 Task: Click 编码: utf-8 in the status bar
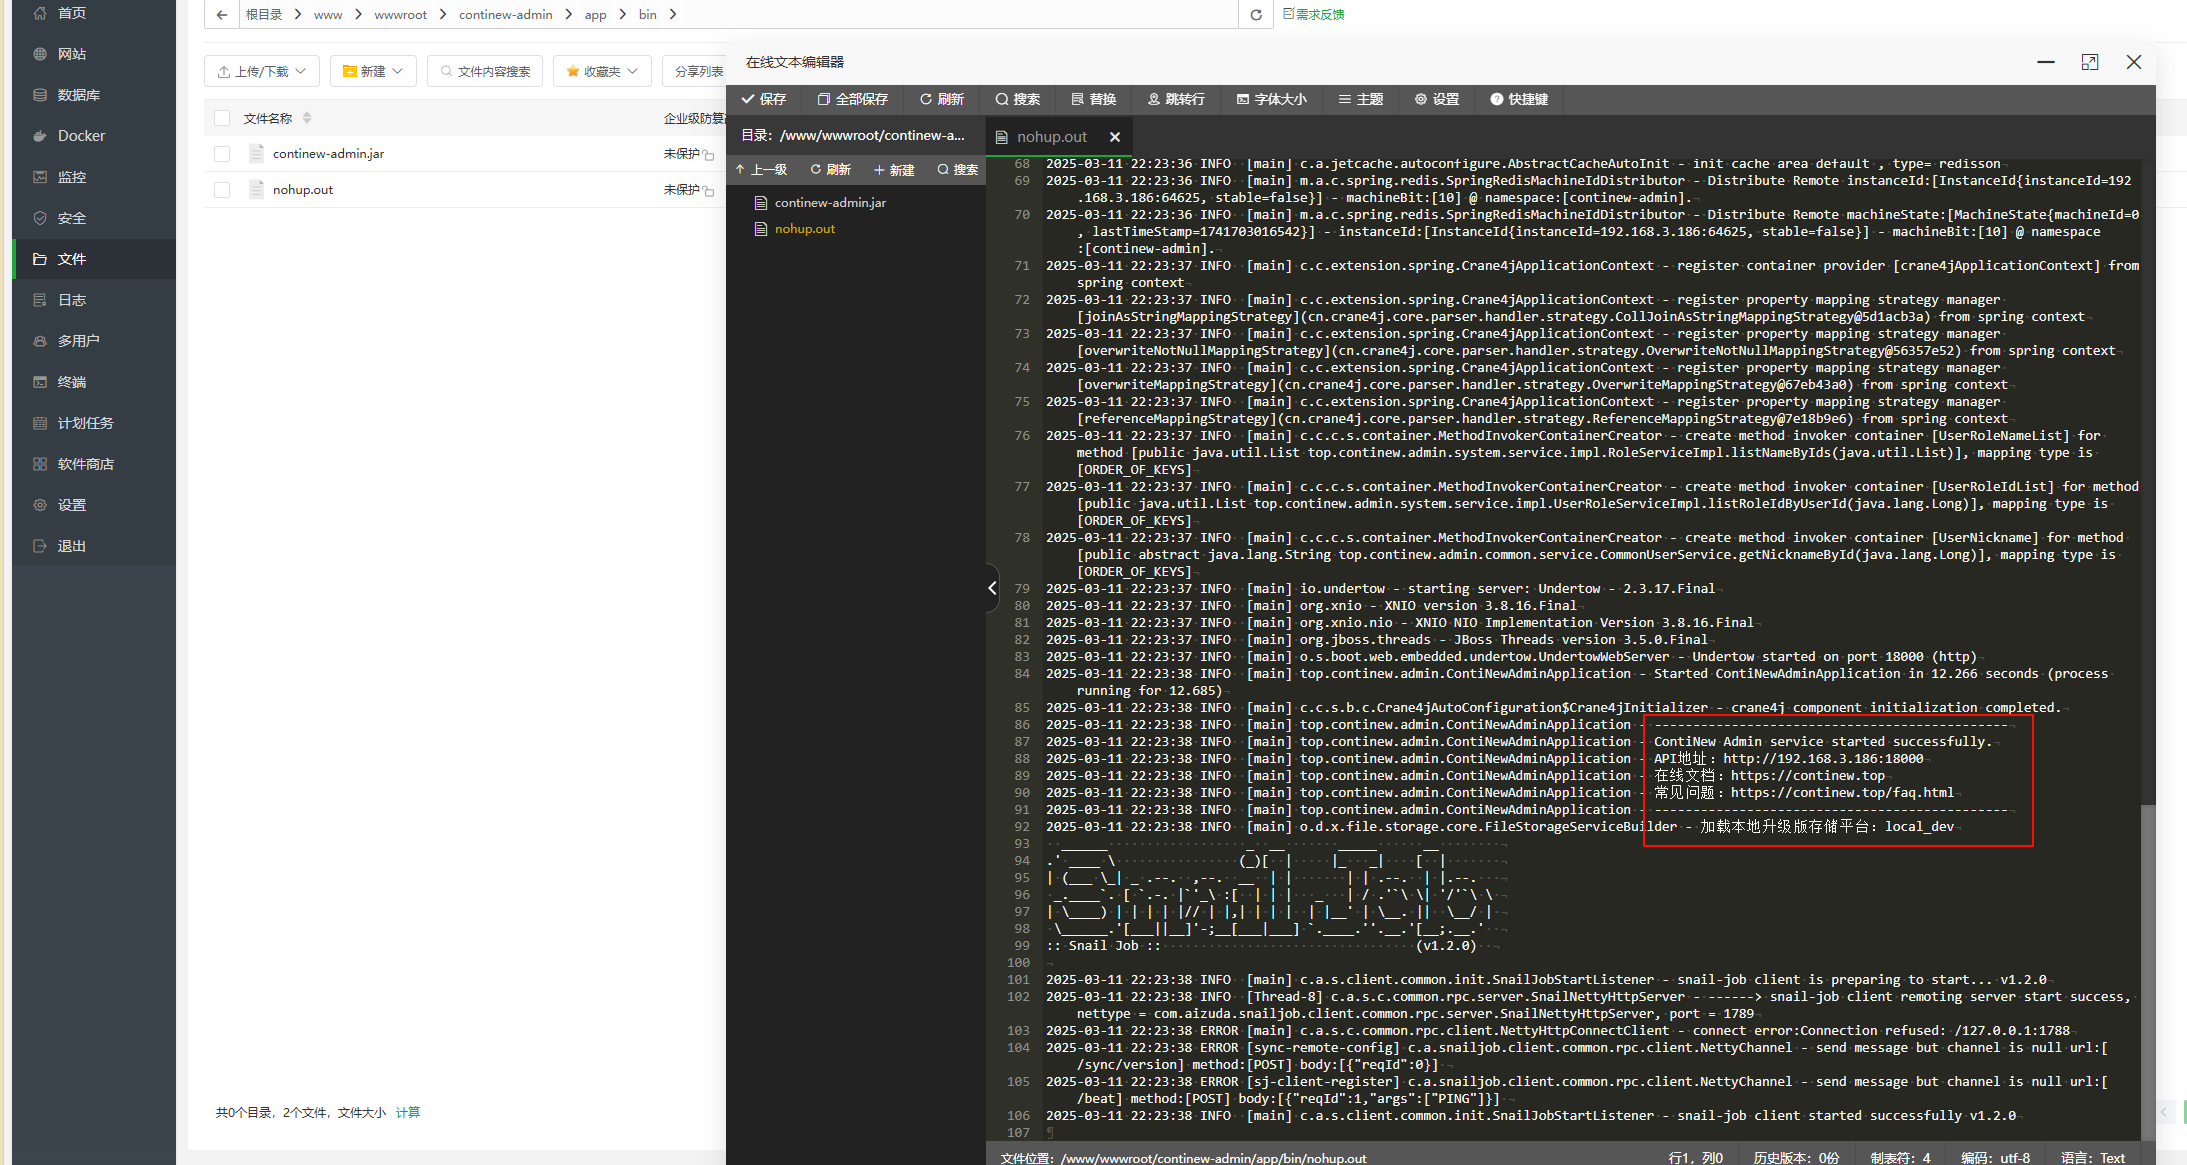point(1995,1157)
